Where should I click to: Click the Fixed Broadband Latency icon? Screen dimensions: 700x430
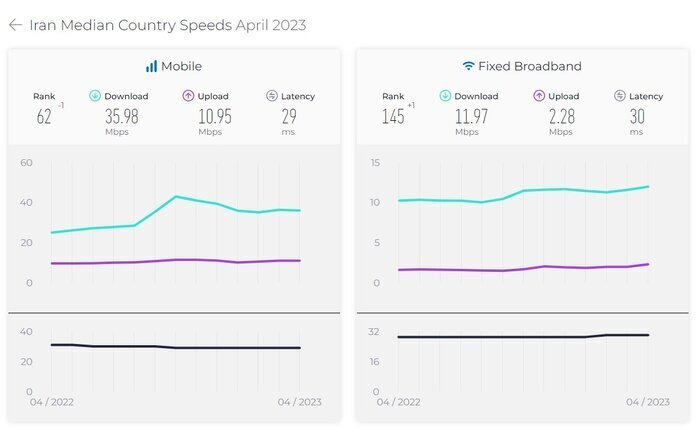click(x=621, y=96)
